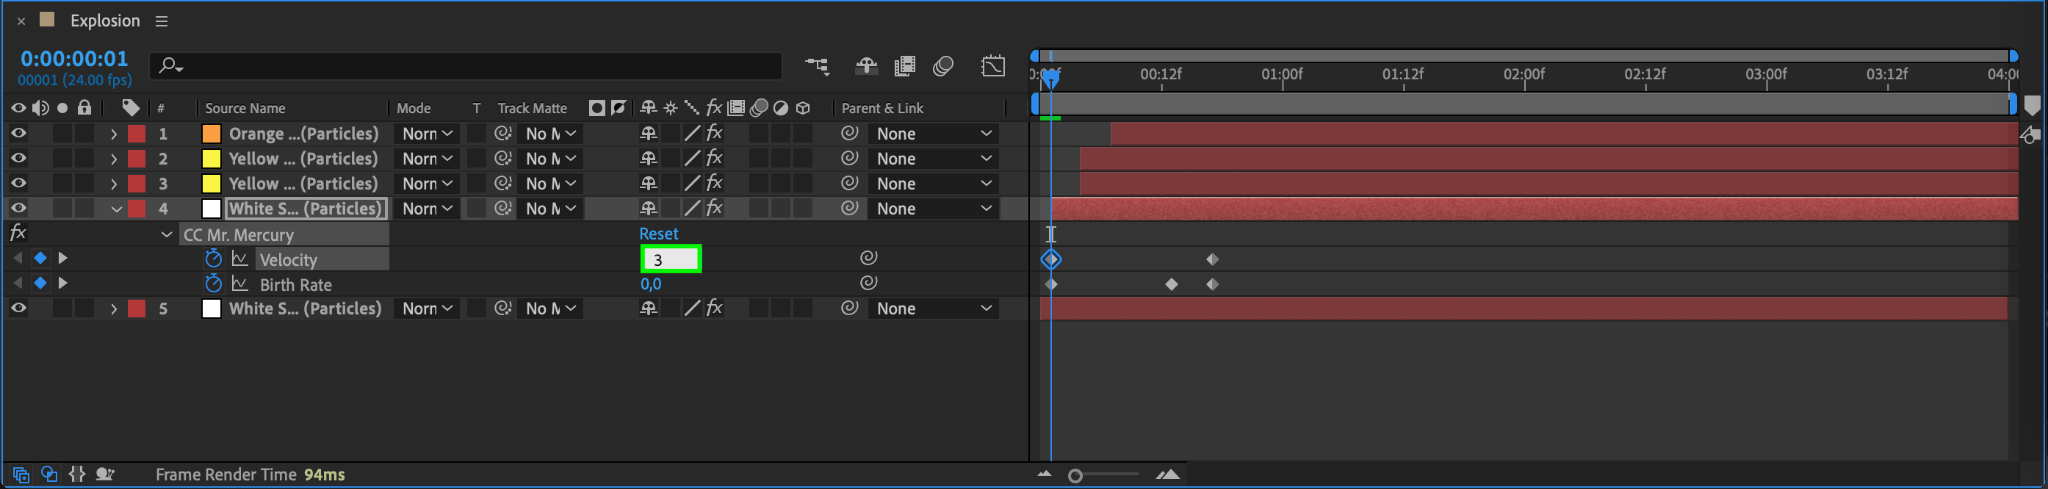
Task: Toggle the Velocity keyframe diamond checkbox
Action: coord(40,258)
